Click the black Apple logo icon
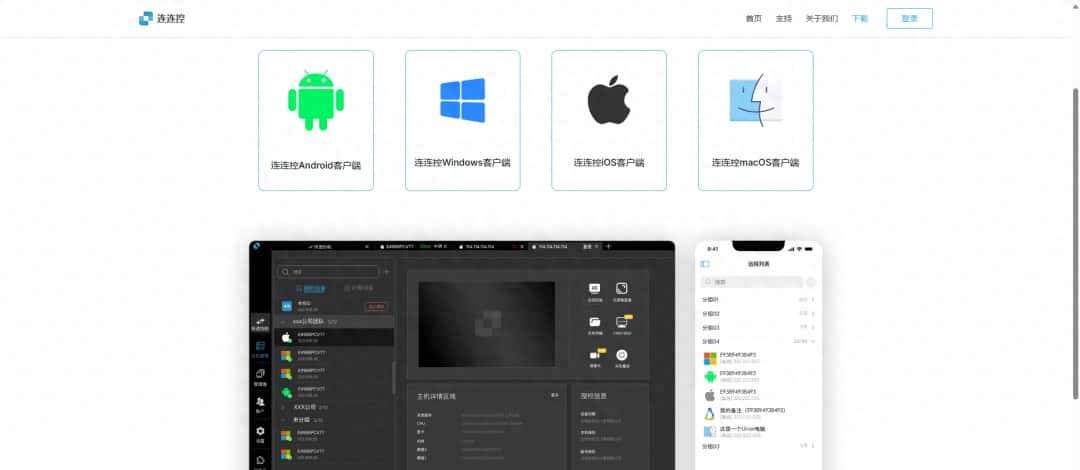1080x470 pixels. (609, 100)
